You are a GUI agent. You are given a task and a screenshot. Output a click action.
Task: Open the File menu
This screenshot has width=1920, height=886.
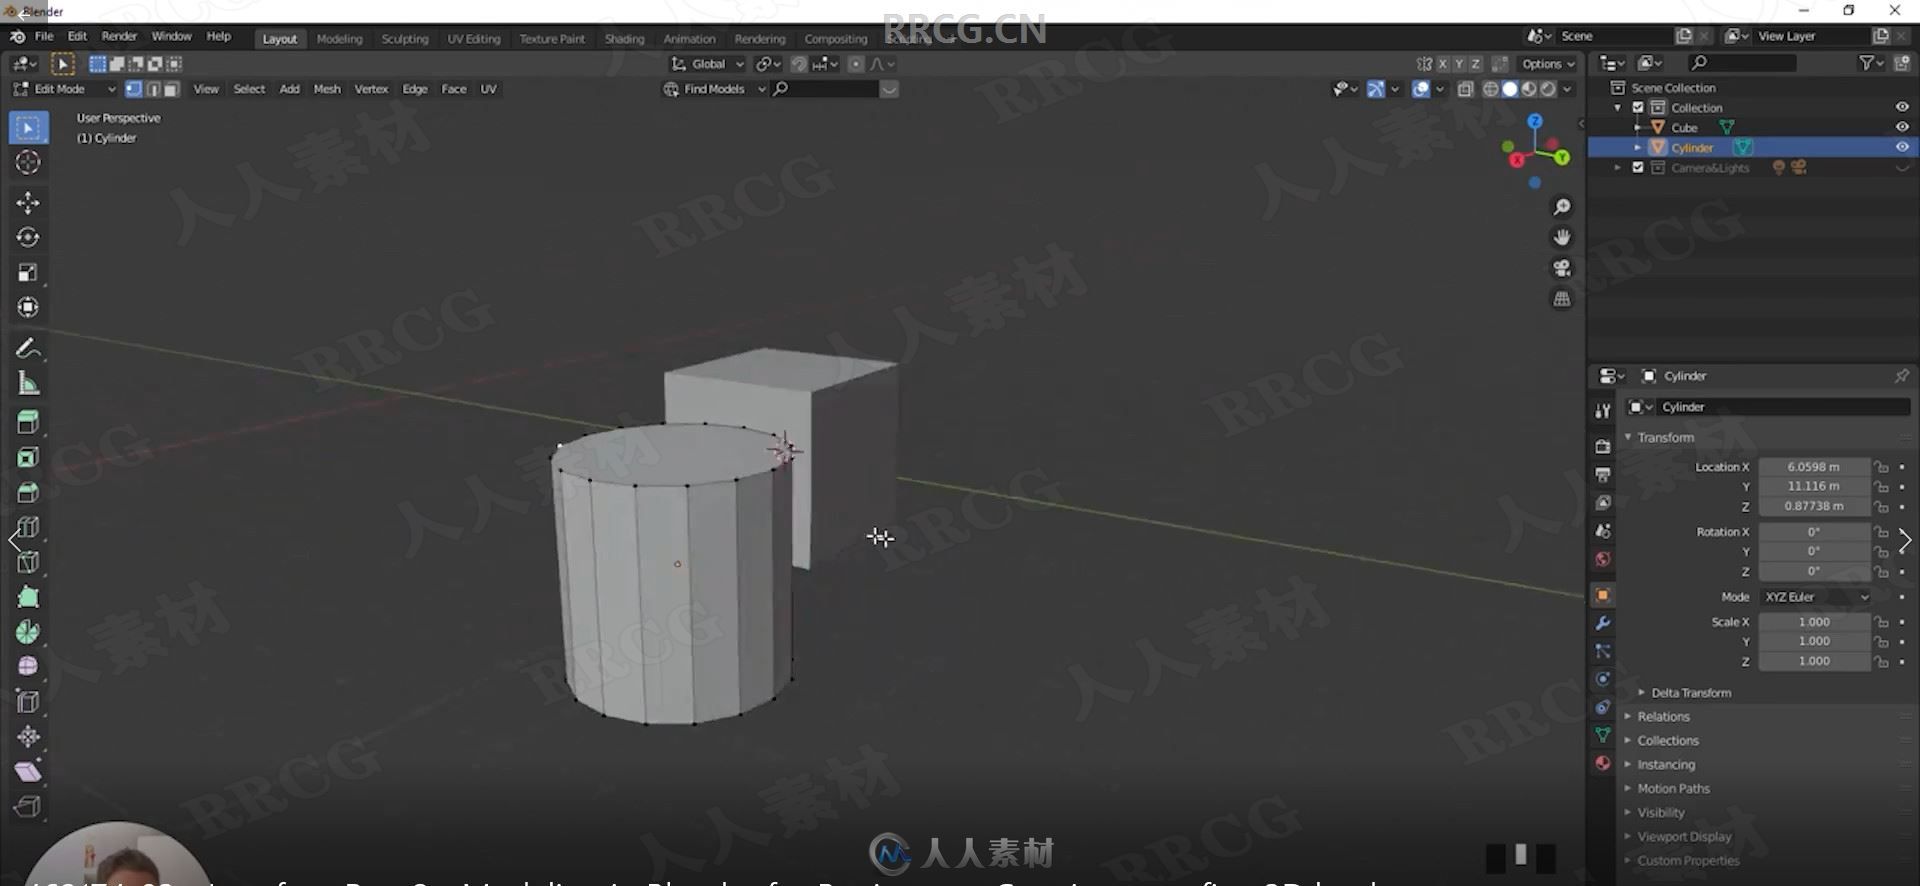coord(44,36)
